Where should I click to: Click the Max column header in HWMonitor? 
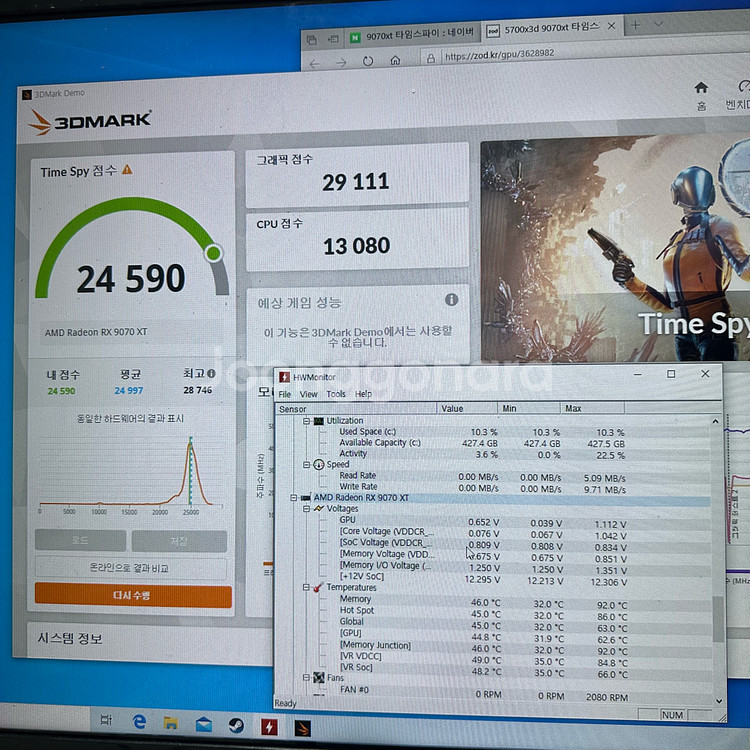592,408
